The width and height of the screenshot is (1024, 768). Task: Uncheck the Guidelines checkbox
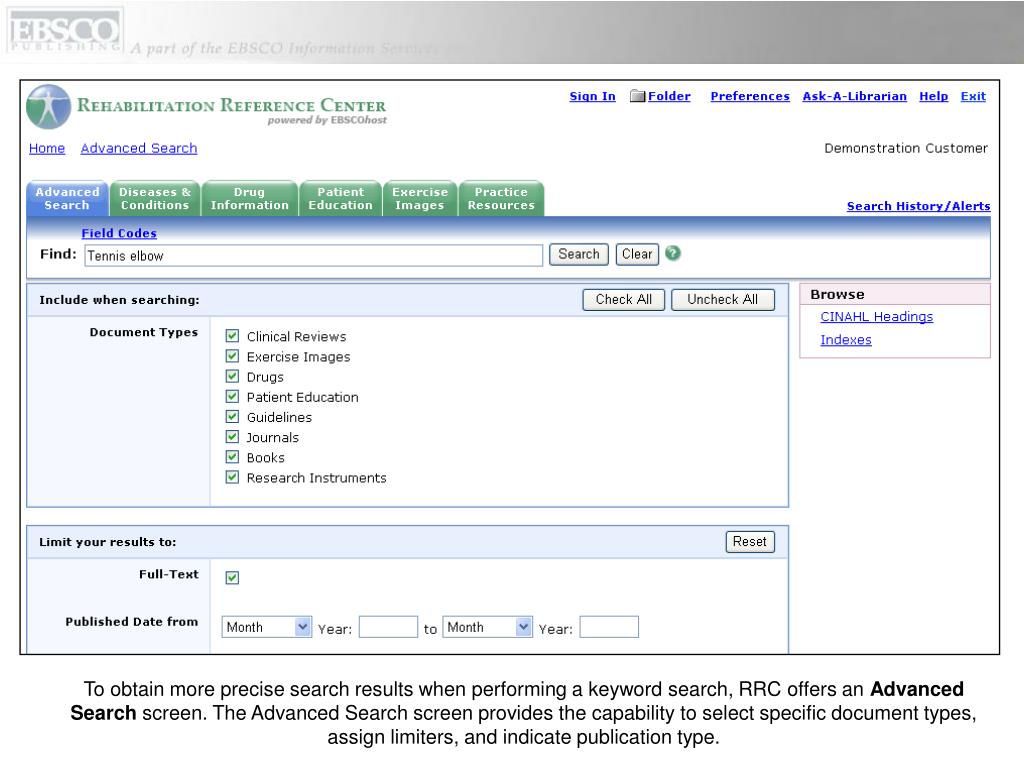232,417
